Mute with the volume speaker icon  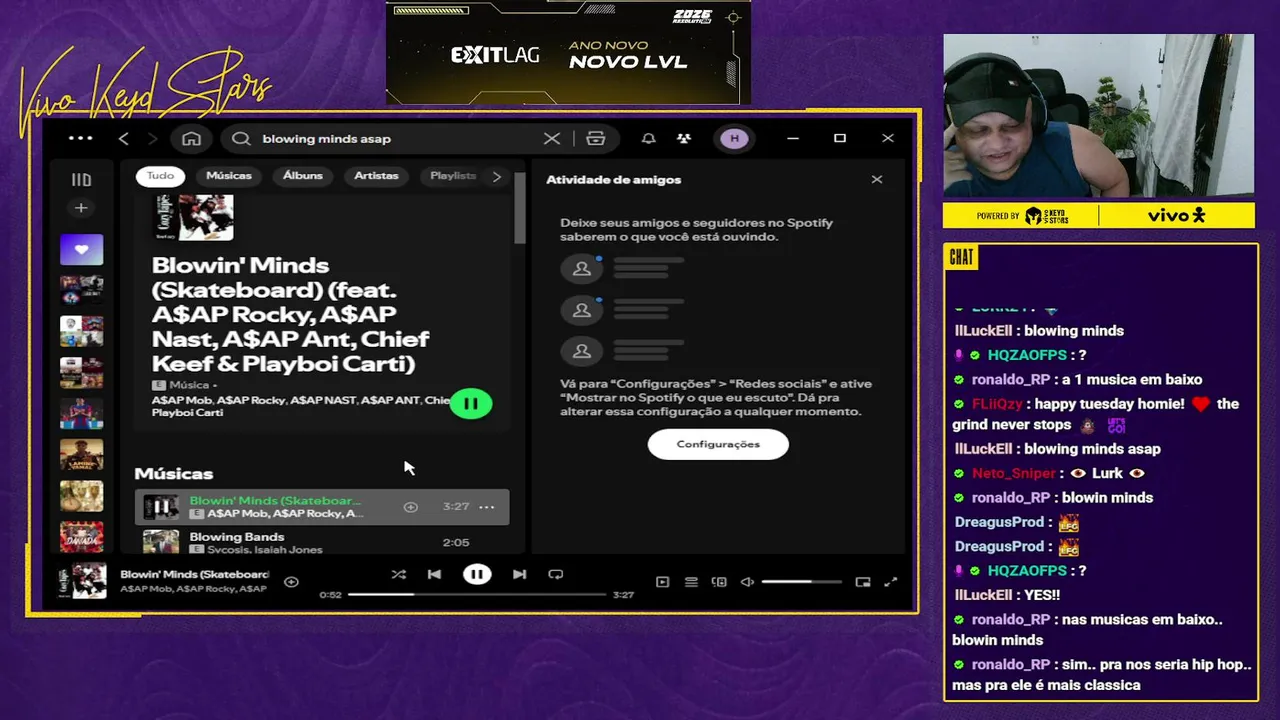746,581
